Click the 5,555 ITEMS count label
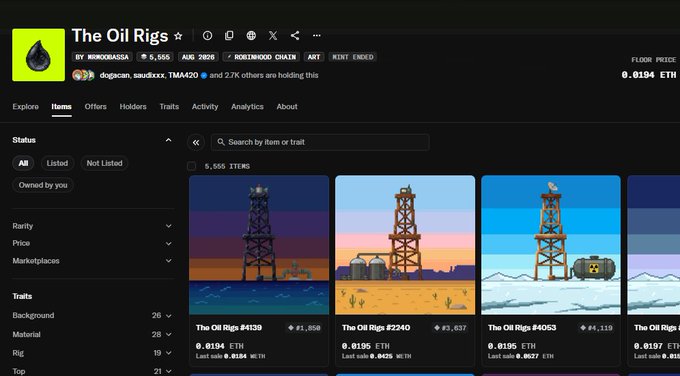 pos(227,166)
